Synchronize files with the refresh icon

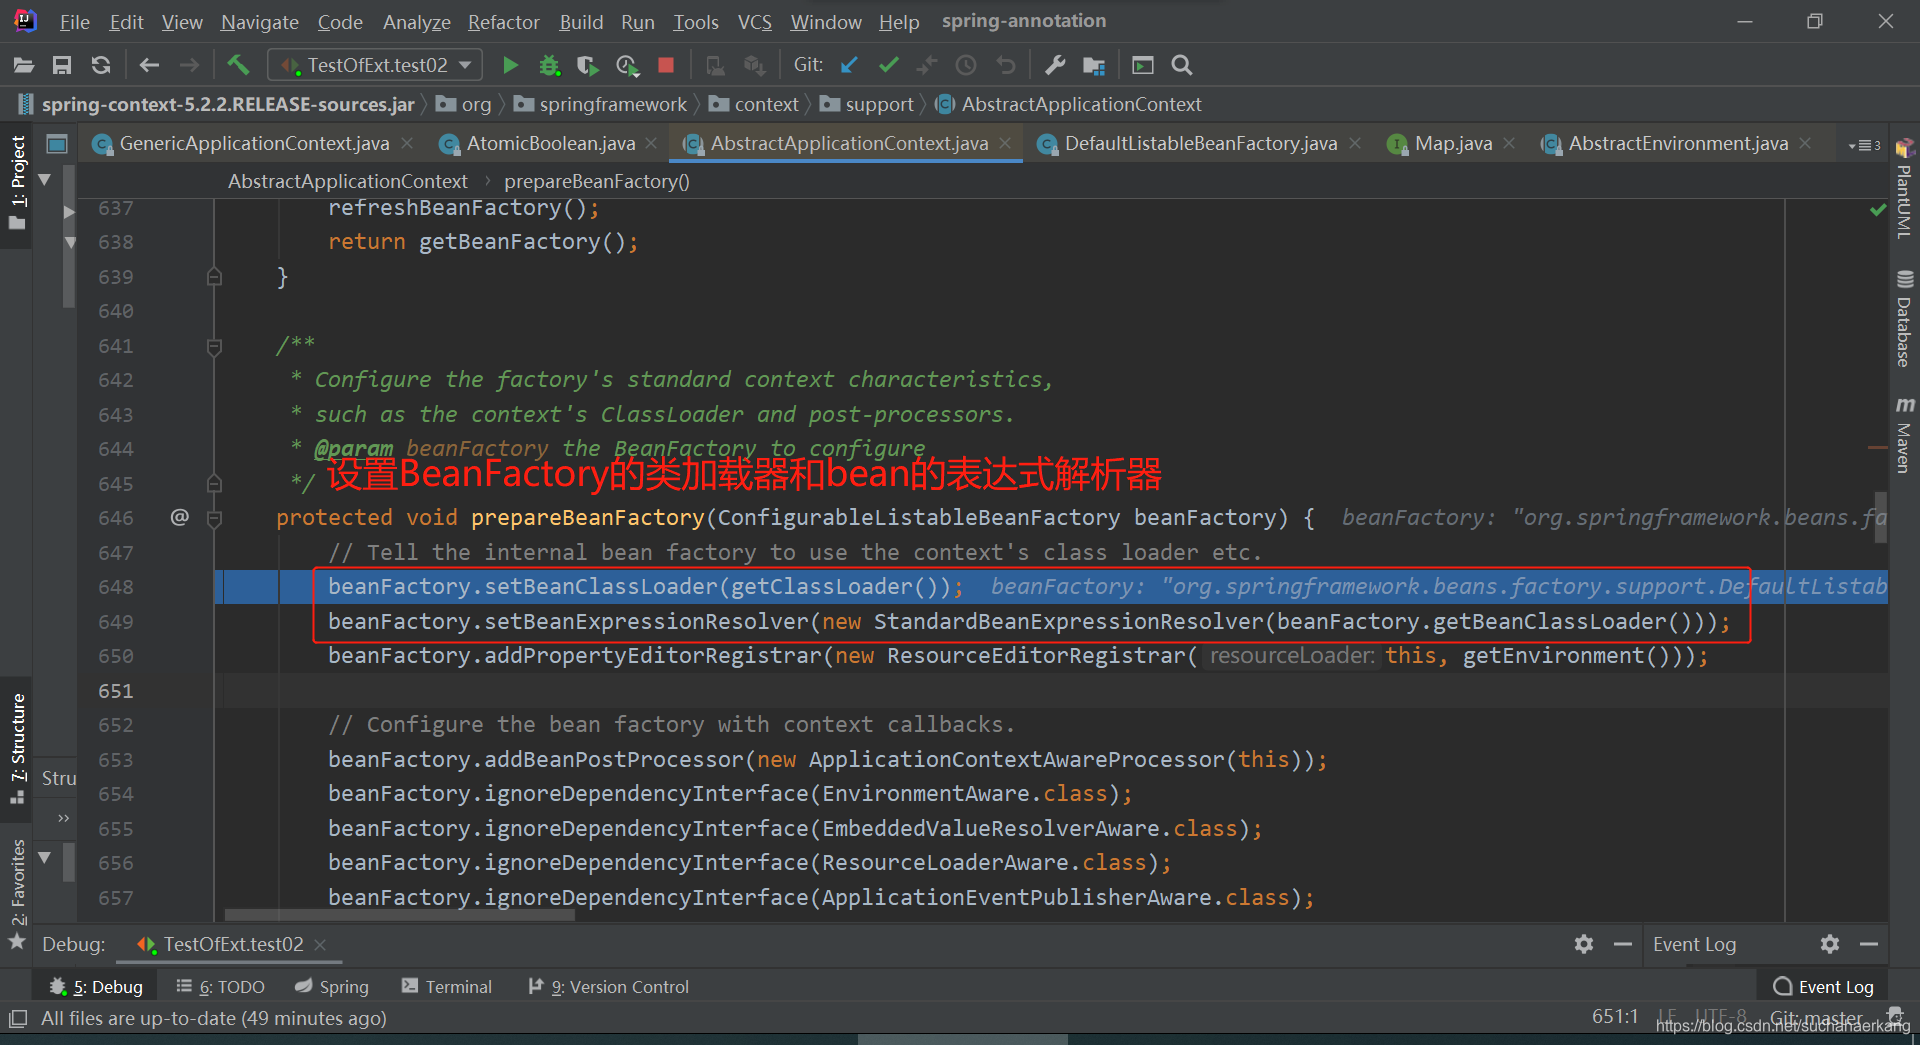click(x=101, y=66)
